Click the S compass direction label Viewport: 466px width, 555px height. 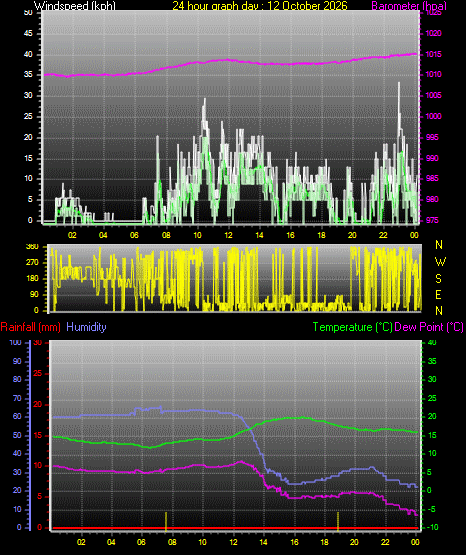439,279
